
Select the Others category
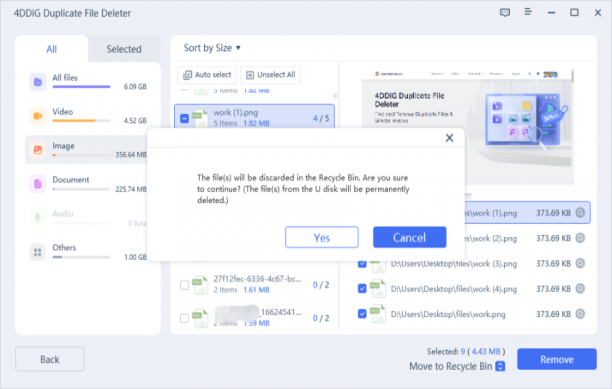[x=88, y=252]
